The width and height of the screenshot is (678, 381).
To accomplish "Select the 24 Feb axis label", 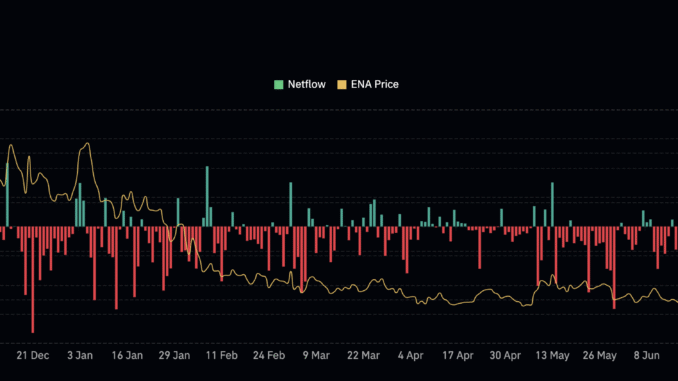I will (269, 355).
